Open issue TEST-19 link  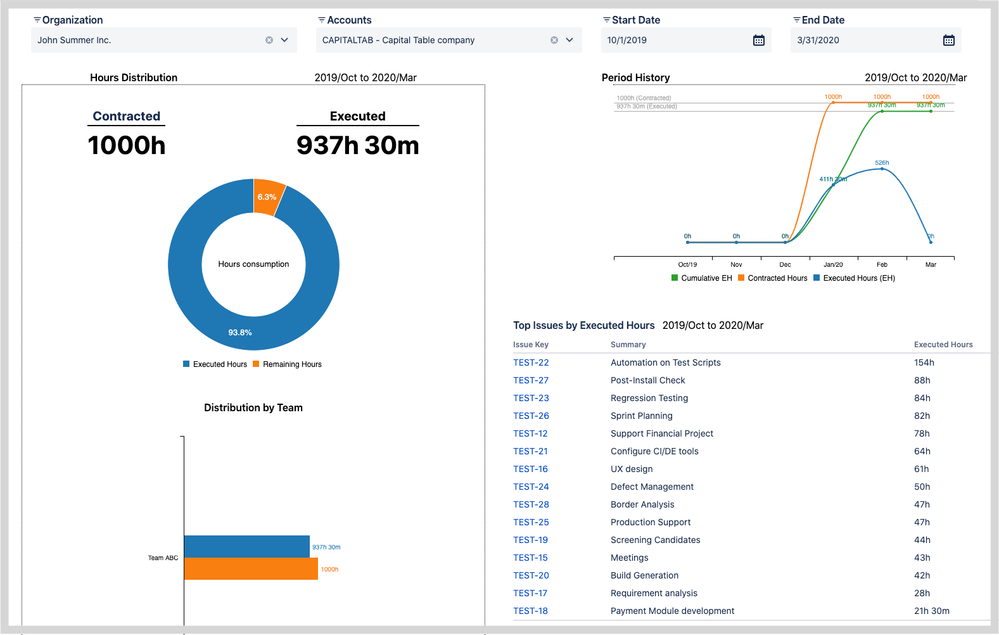[x=530, y=541]
